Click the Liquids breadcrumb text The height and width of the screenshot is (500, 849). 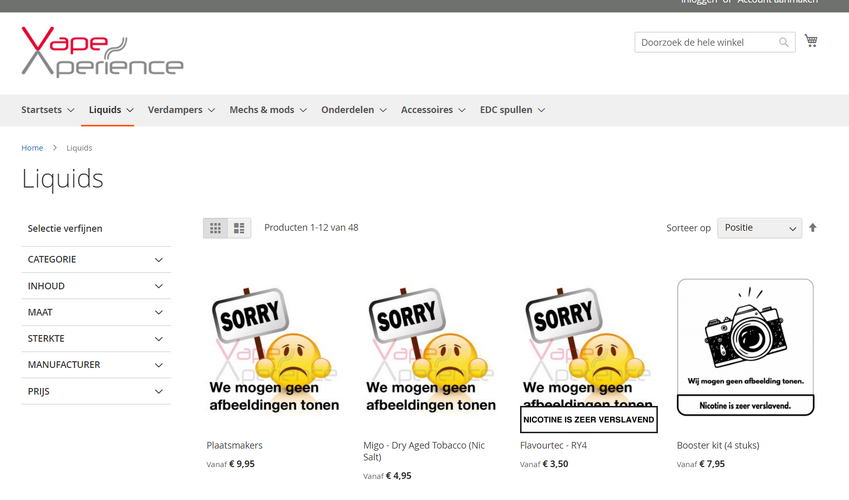coord(79,148)
